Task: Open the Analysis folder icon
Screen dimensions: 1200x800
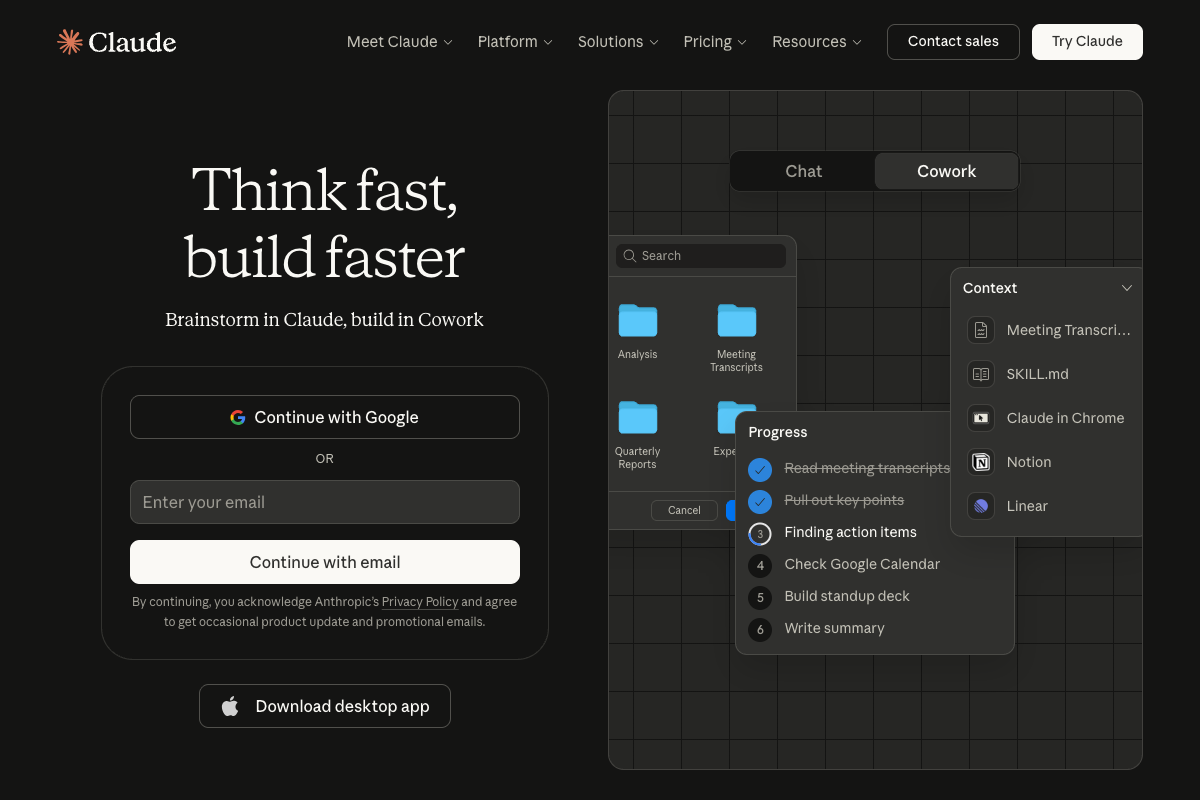Action: pyautogui.click(x=638, y=320)
